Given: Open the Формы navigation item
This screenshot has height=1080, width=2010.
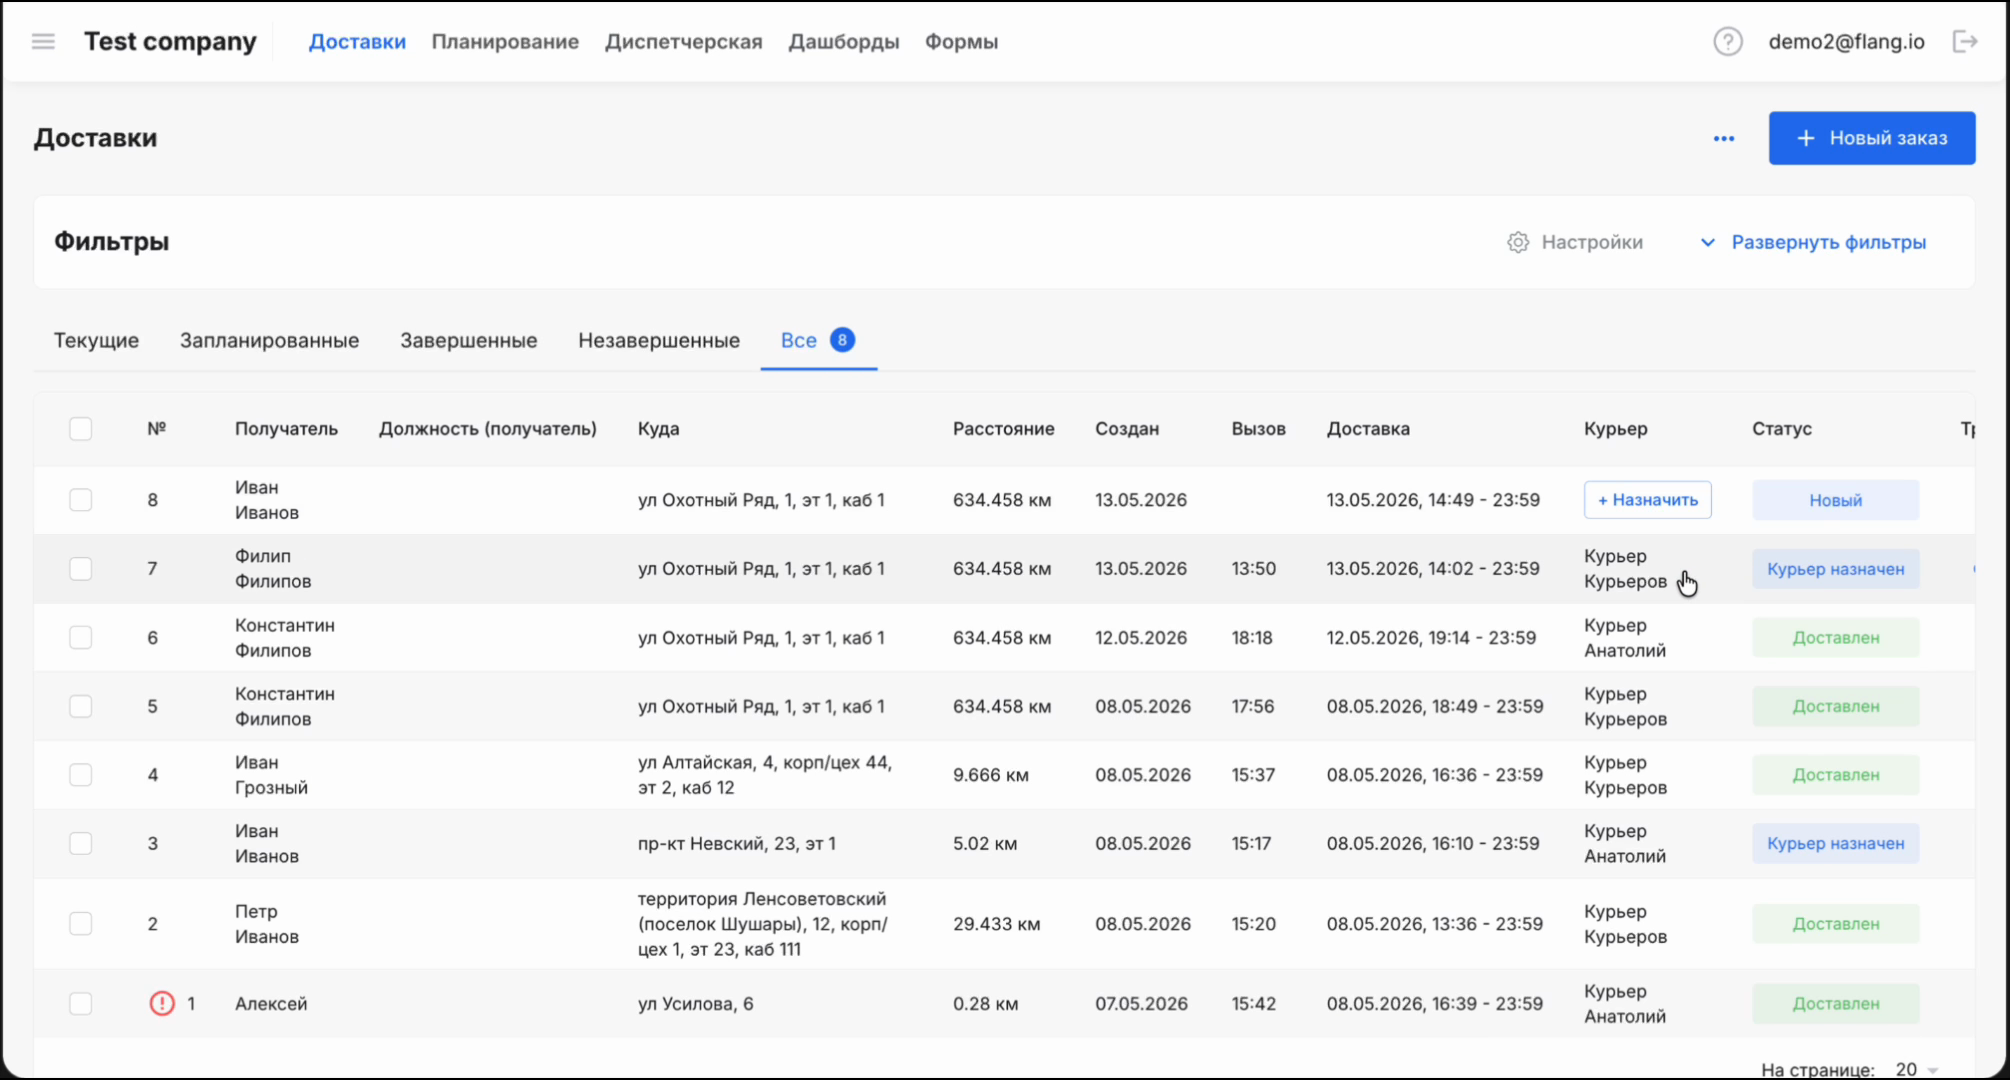Looking at the screenshot, I should (x=961, y=41).
